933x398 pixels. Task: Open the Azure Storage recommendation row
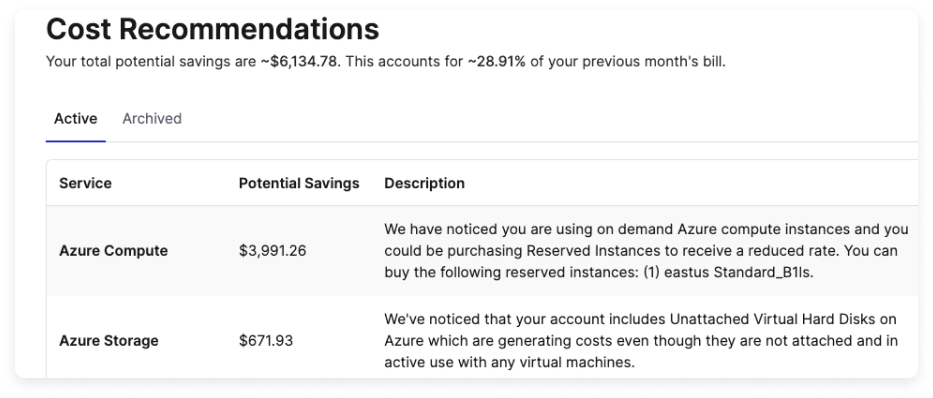[x=483, y=340]
